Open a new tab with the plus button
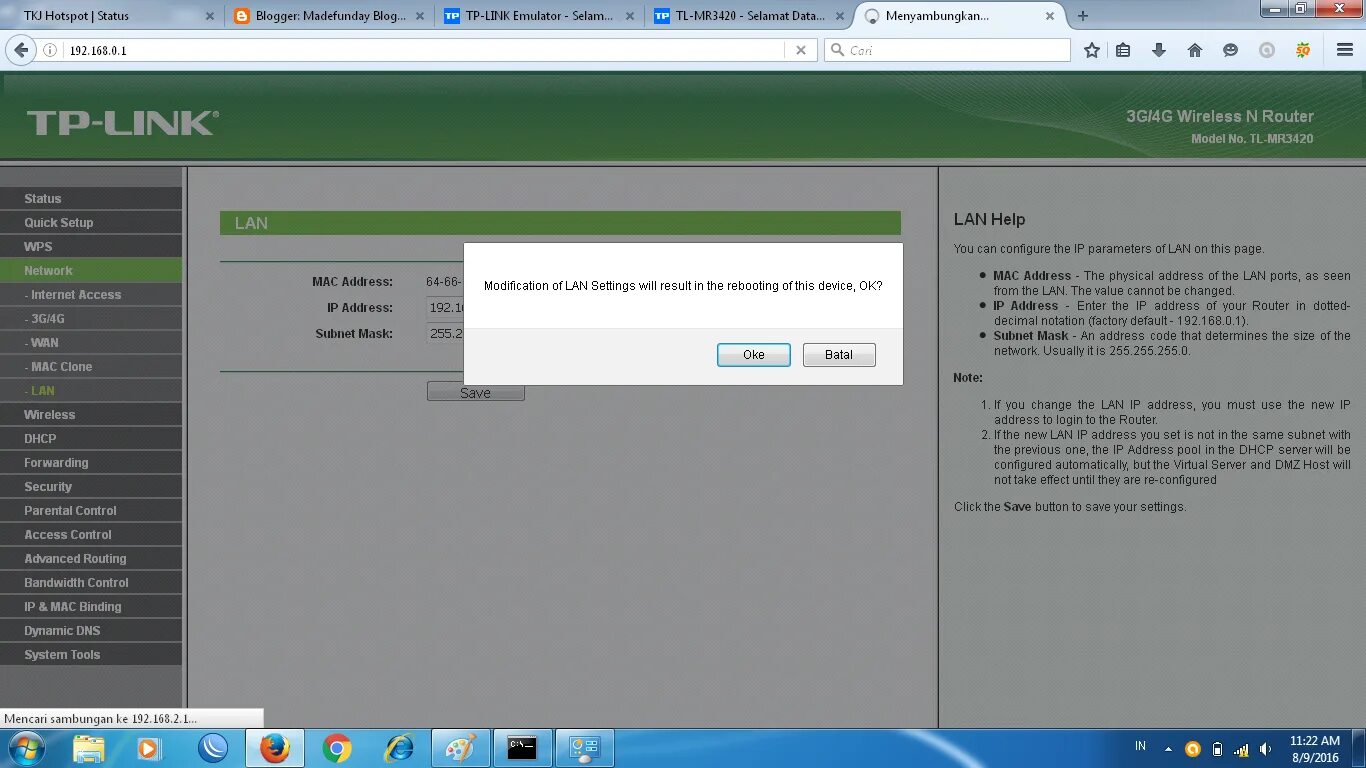This screenshot has width=1366, height=768. (1083, 16)
